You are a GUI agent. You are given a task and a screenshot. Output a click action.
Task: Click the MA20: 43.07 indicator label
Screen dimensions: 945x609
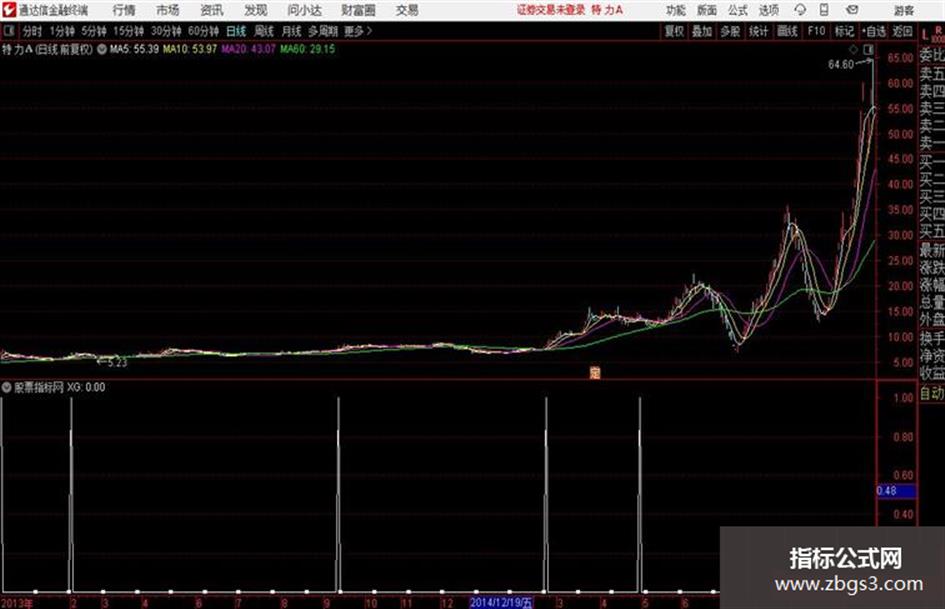tap(248, 49)
